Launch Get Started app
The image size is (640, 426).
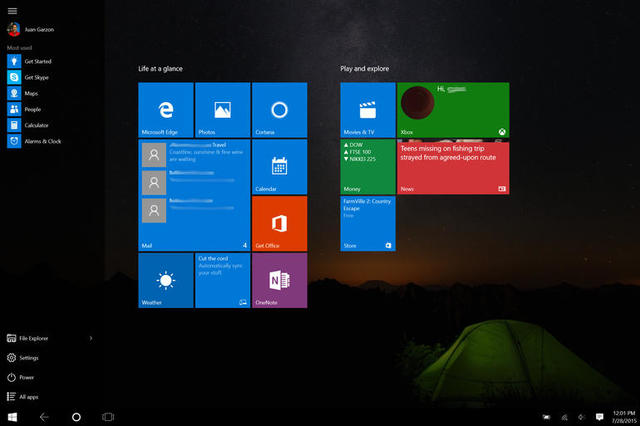coord(29,61)
